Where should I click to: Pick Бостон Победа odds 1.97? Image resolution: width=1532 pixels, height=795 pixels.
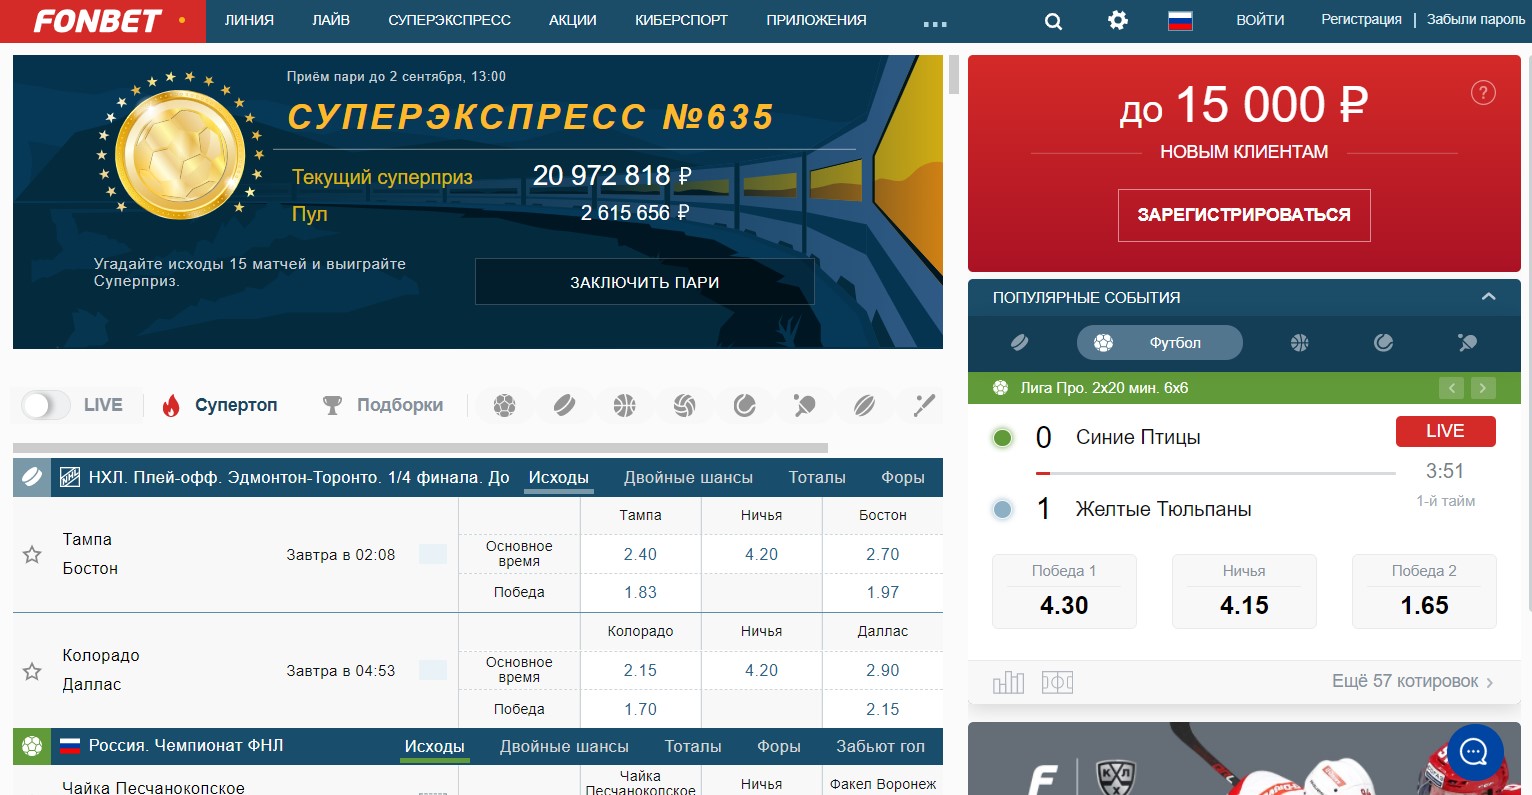coord(882,592)
